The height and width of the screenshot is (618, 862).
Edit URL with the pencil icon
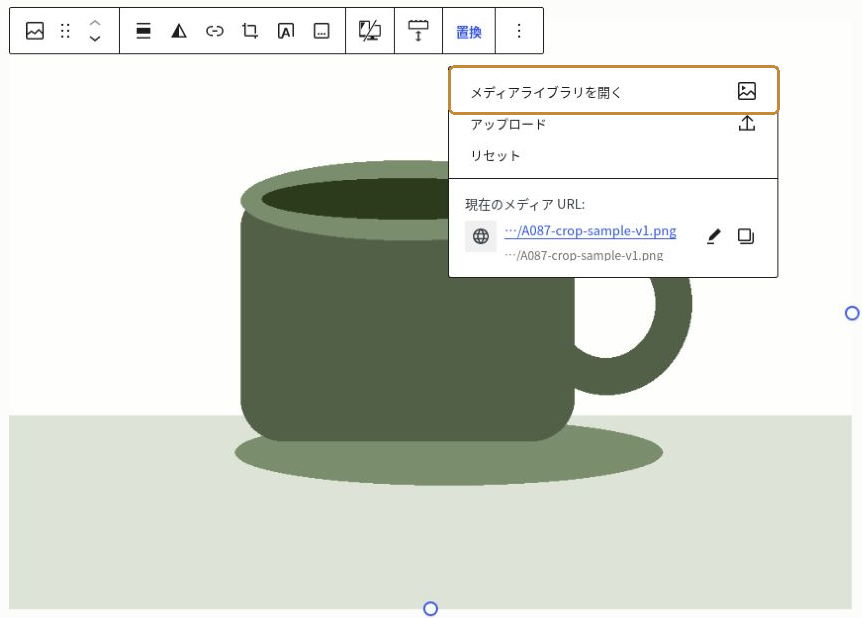pyautogui.click(x=713, y=236)
